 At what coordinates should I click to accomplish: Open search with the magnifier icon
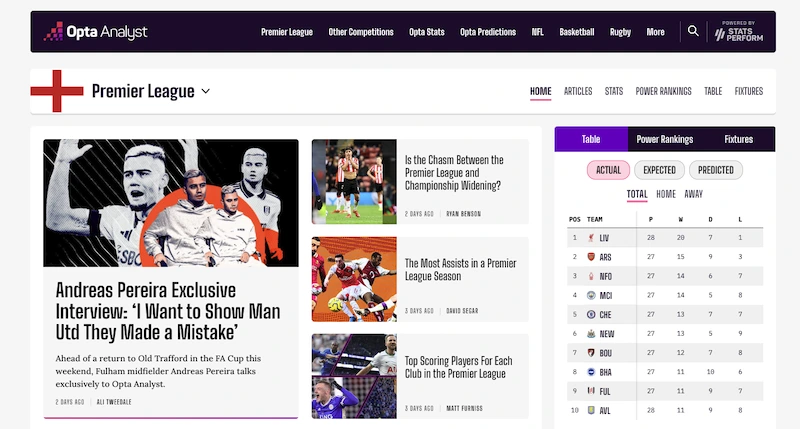tap(693, 32)
